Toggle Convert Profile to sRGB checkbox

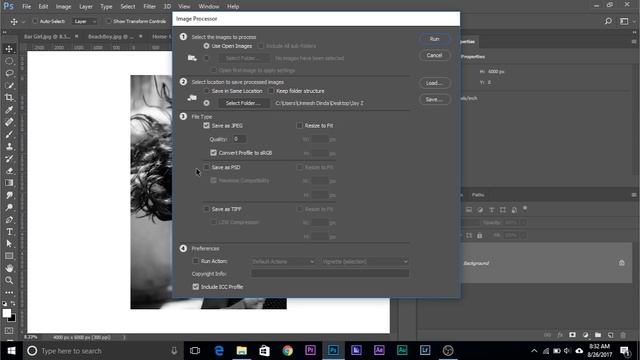pos(213,153)
